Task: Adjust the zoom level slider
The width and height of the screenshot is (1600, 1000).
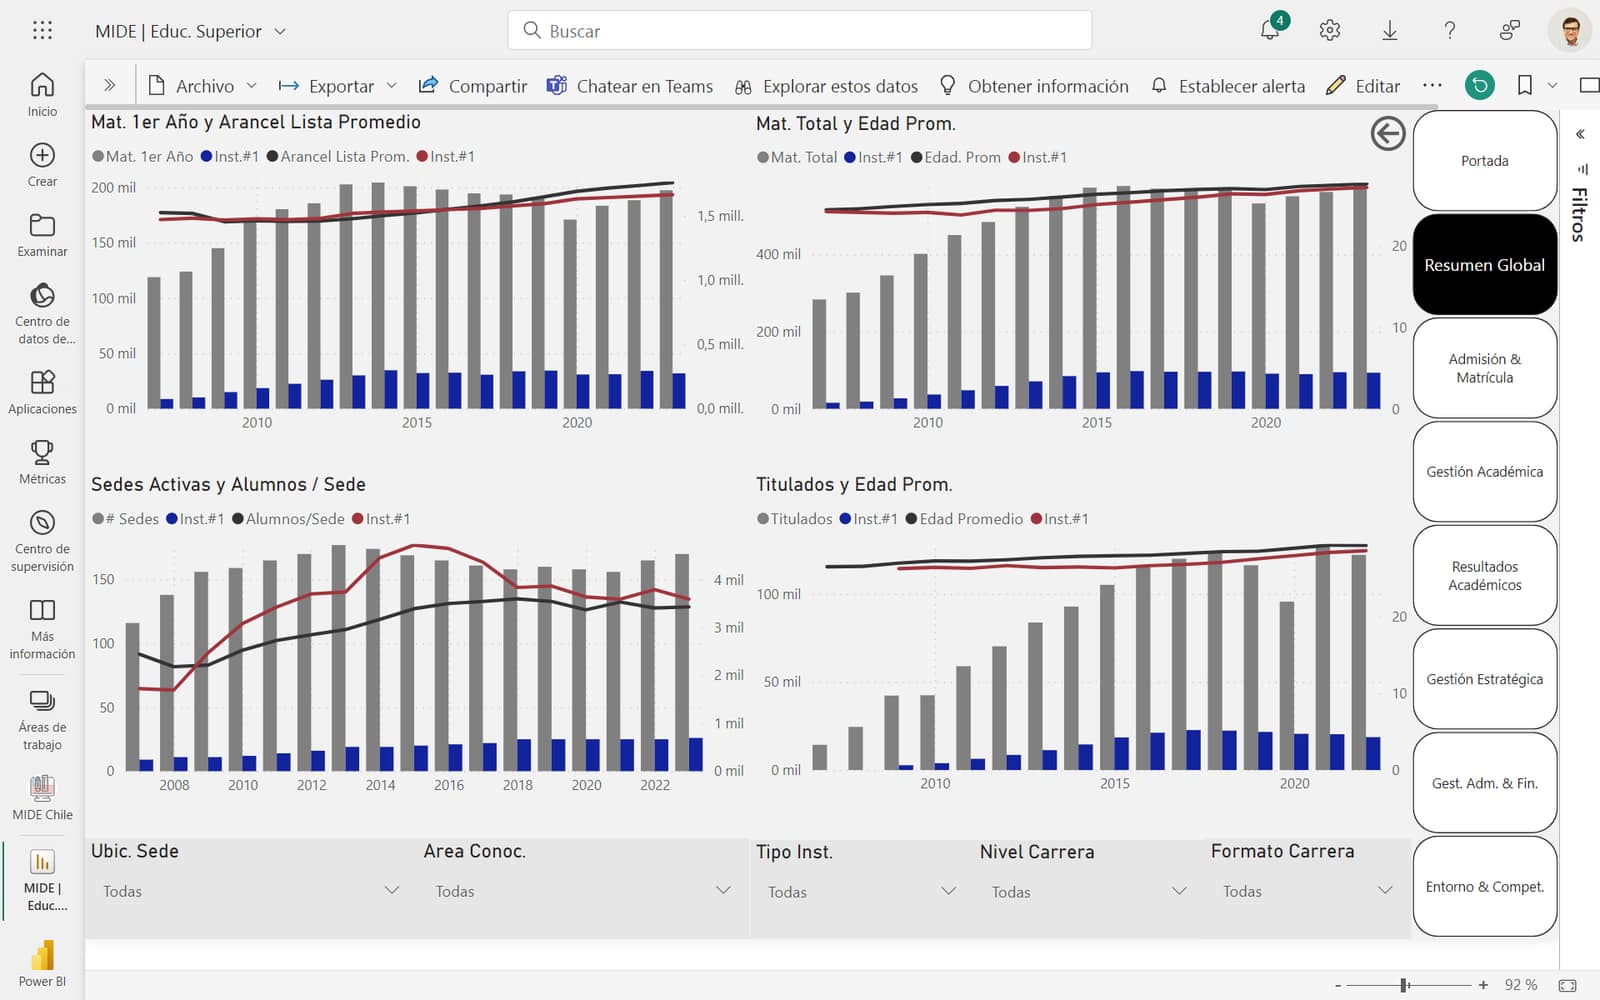Action: pyautogui.click(x=1405, y=985)
